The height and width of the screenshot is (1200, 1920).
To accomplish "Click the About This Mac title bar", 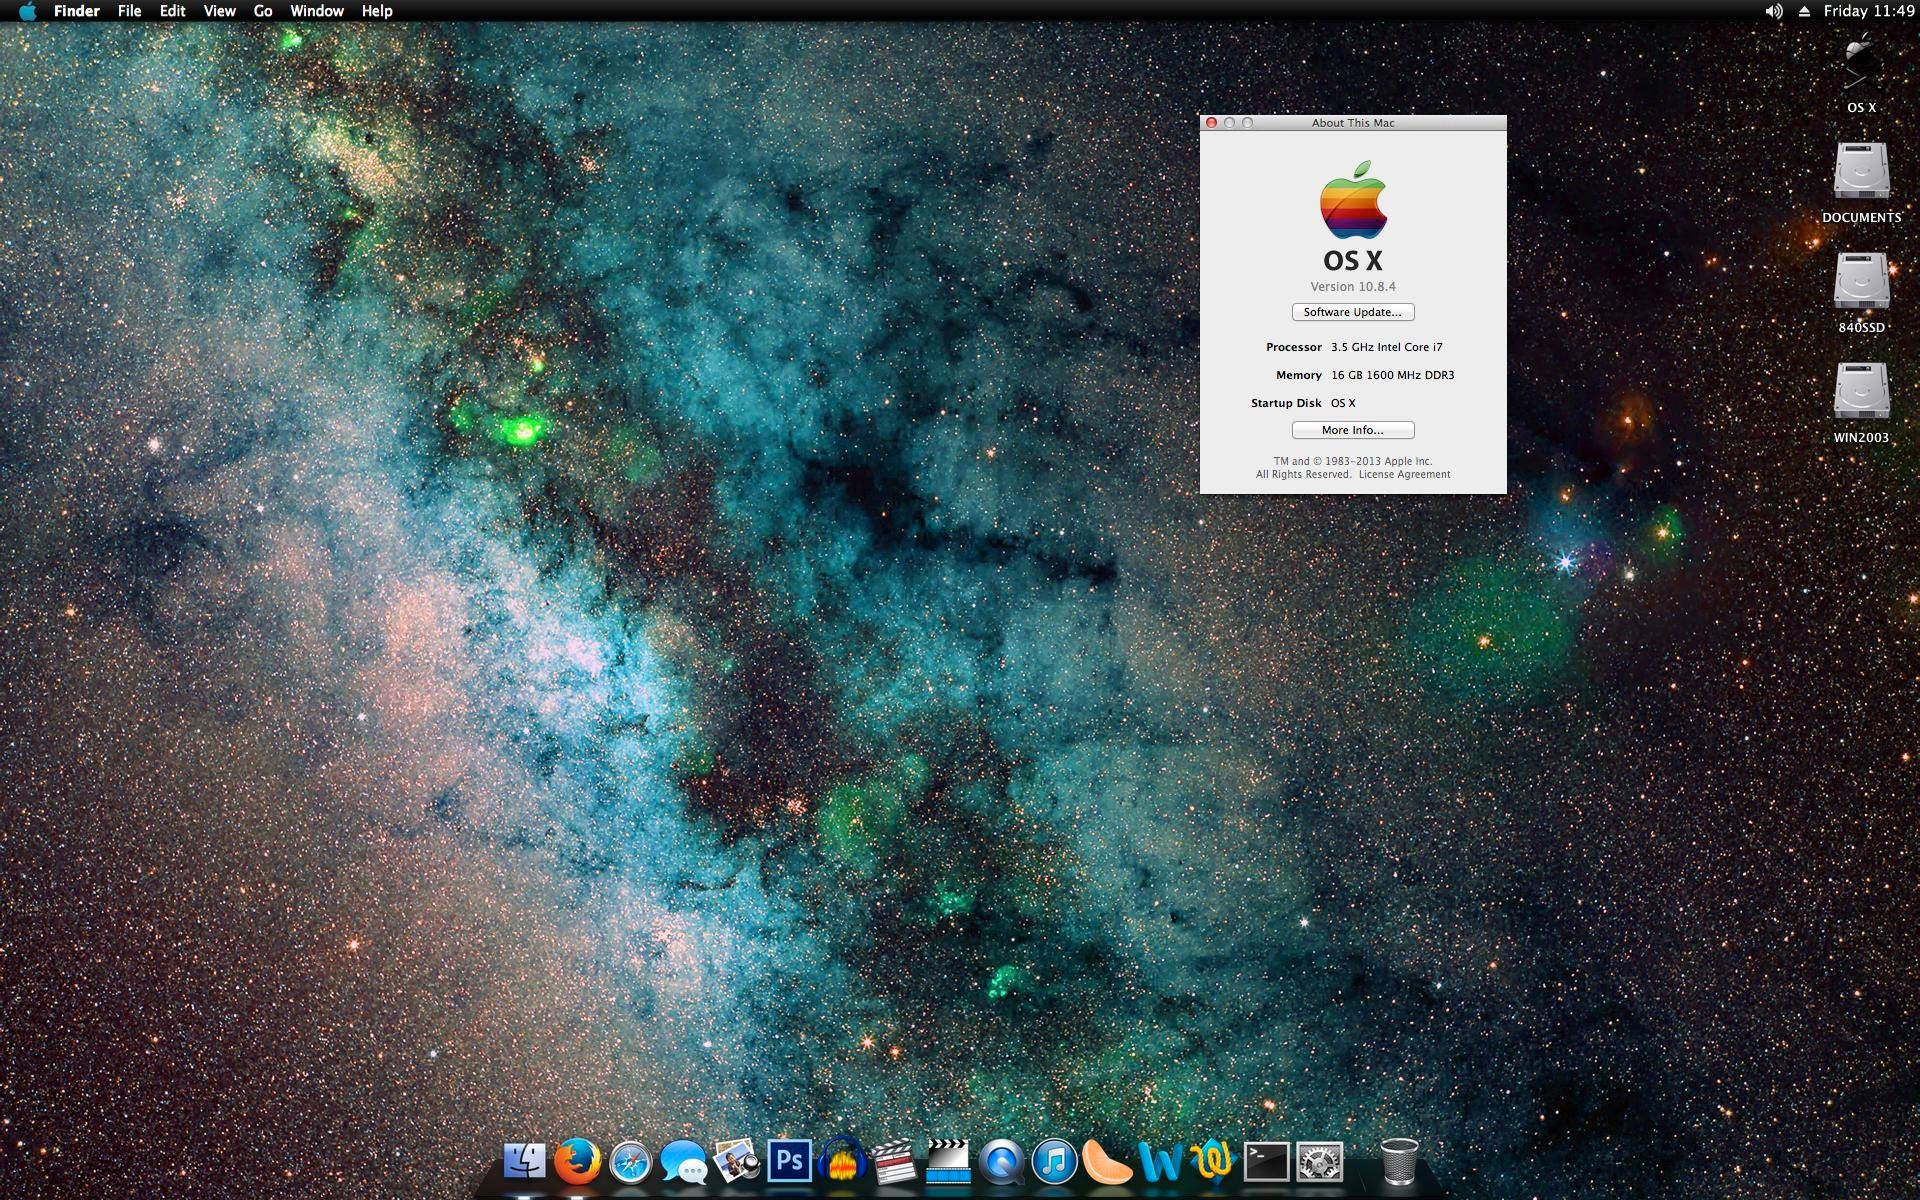I will tap(1353, 123).
